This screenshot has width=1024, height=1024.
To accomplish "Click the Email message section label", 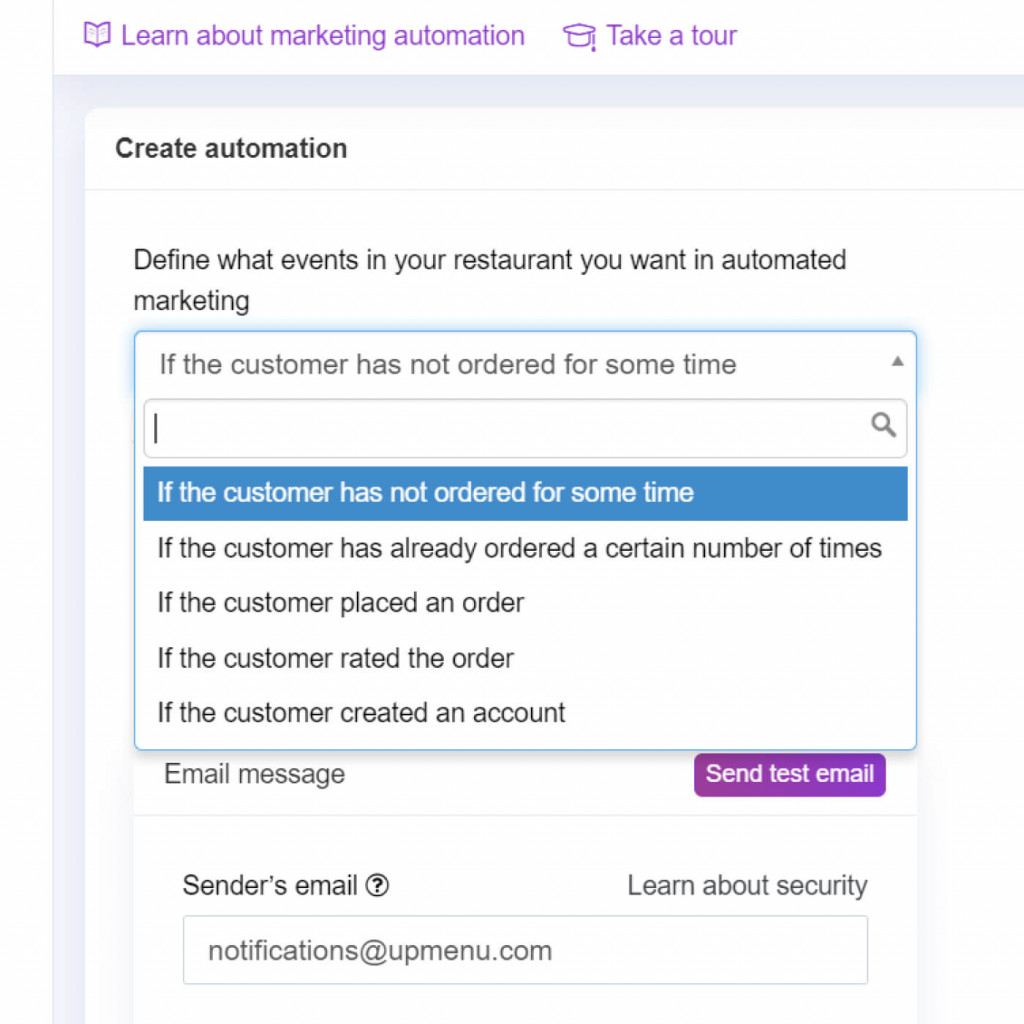I will [x=253, y=774].
